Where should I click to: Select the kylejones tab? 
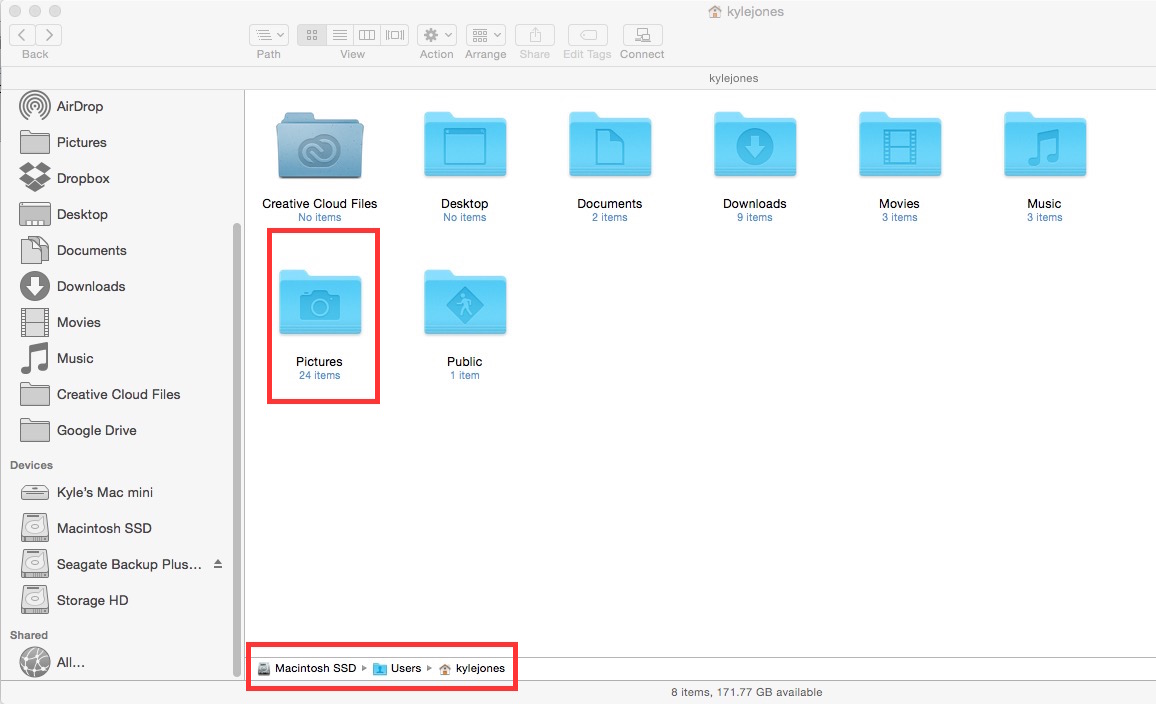734,78
